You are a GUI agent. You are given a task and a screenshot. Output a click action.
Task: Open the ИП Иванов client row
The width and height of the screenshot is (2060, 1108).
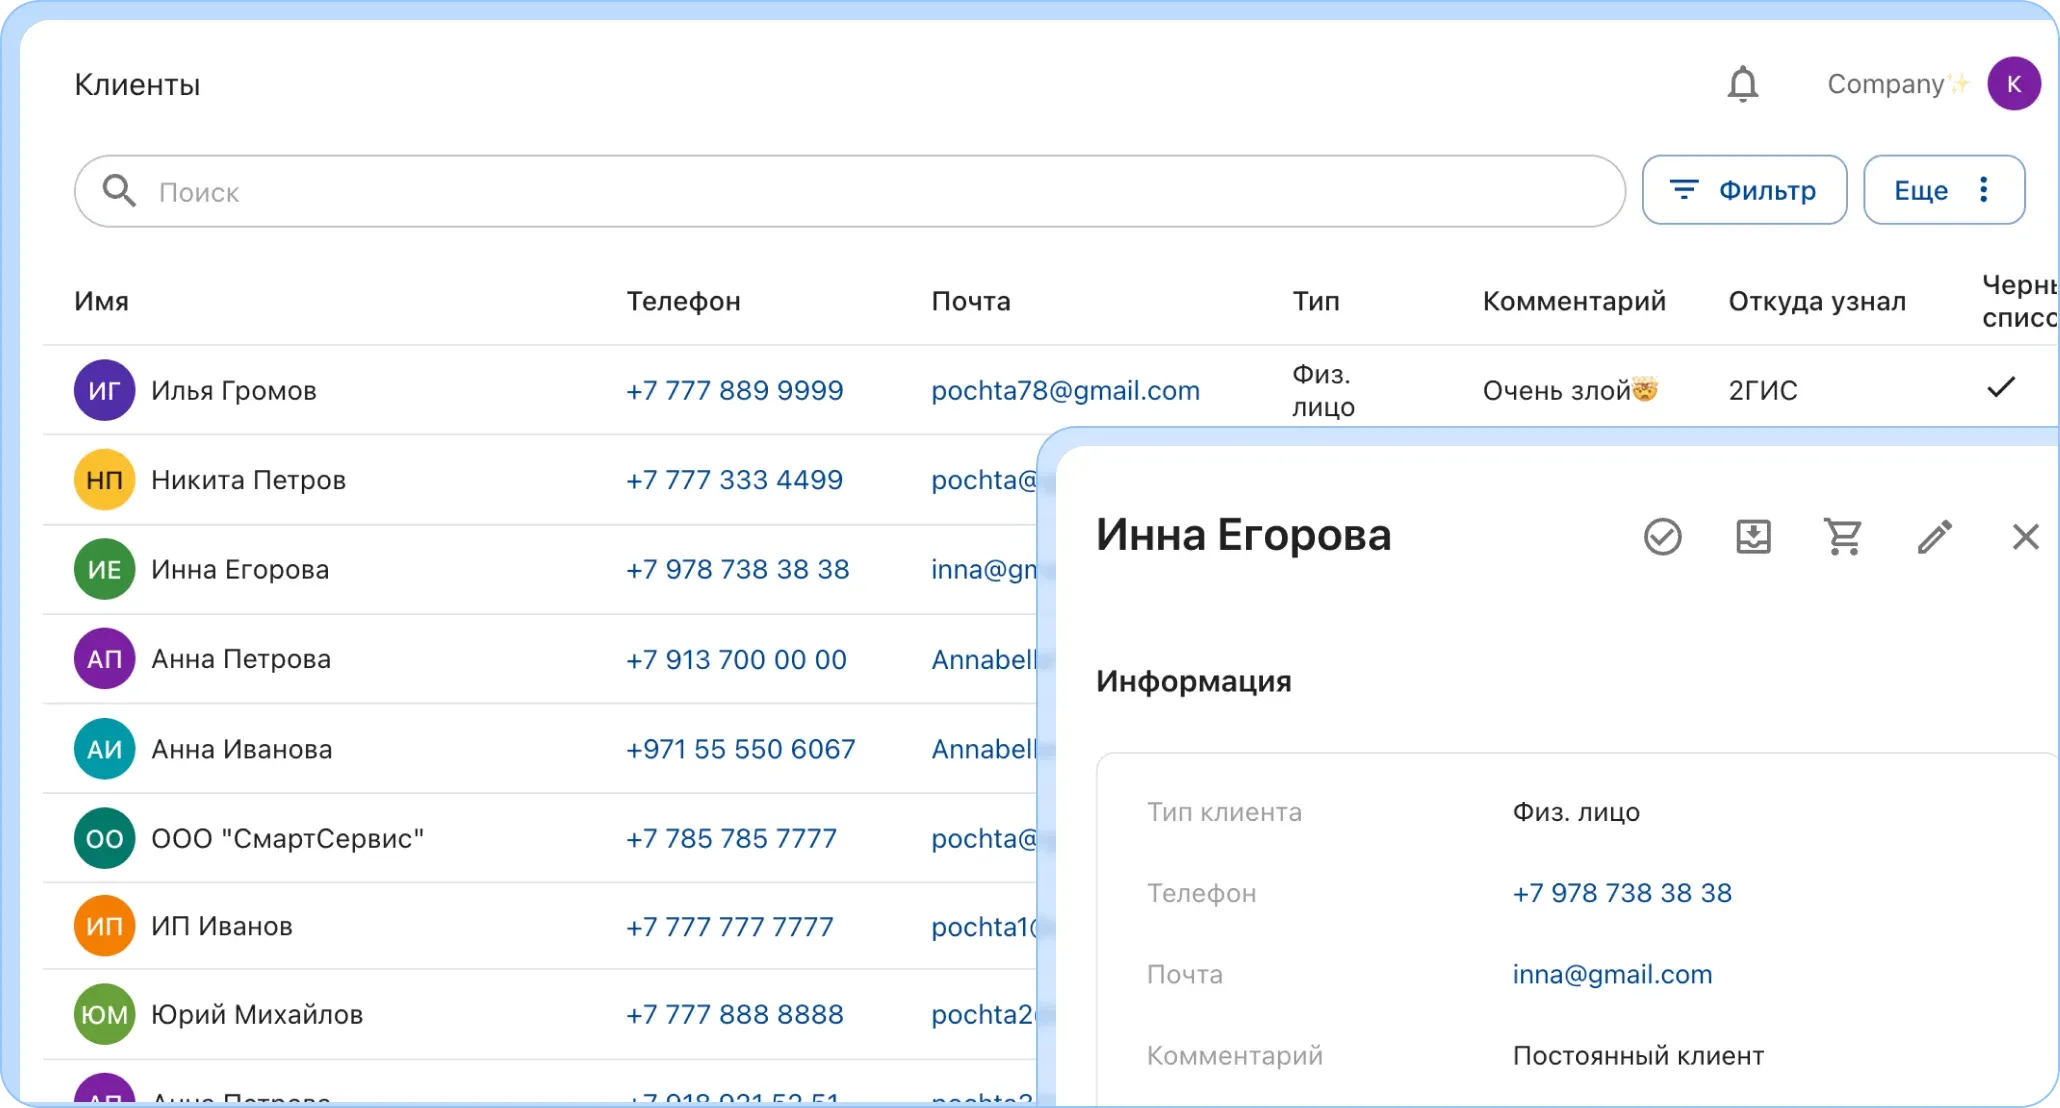click(540, 926)
